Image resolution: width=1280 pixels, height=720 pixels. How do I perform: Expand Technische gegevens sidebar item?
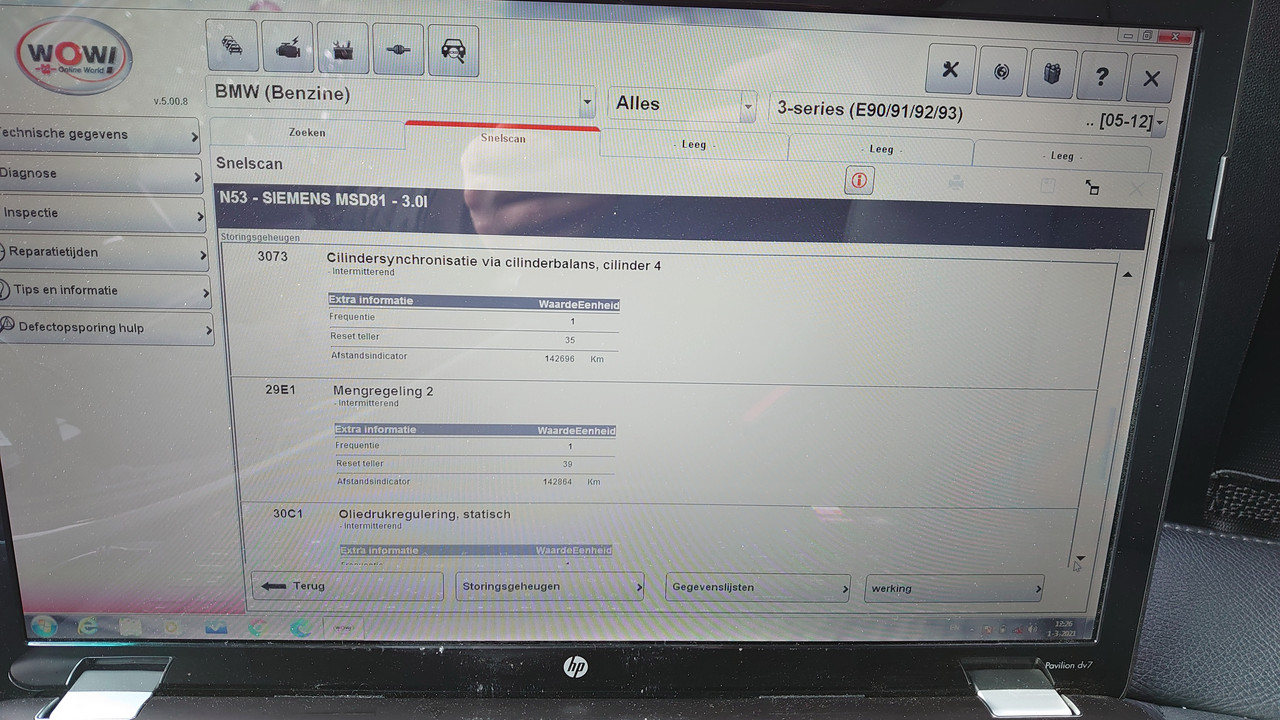[98, 134]
